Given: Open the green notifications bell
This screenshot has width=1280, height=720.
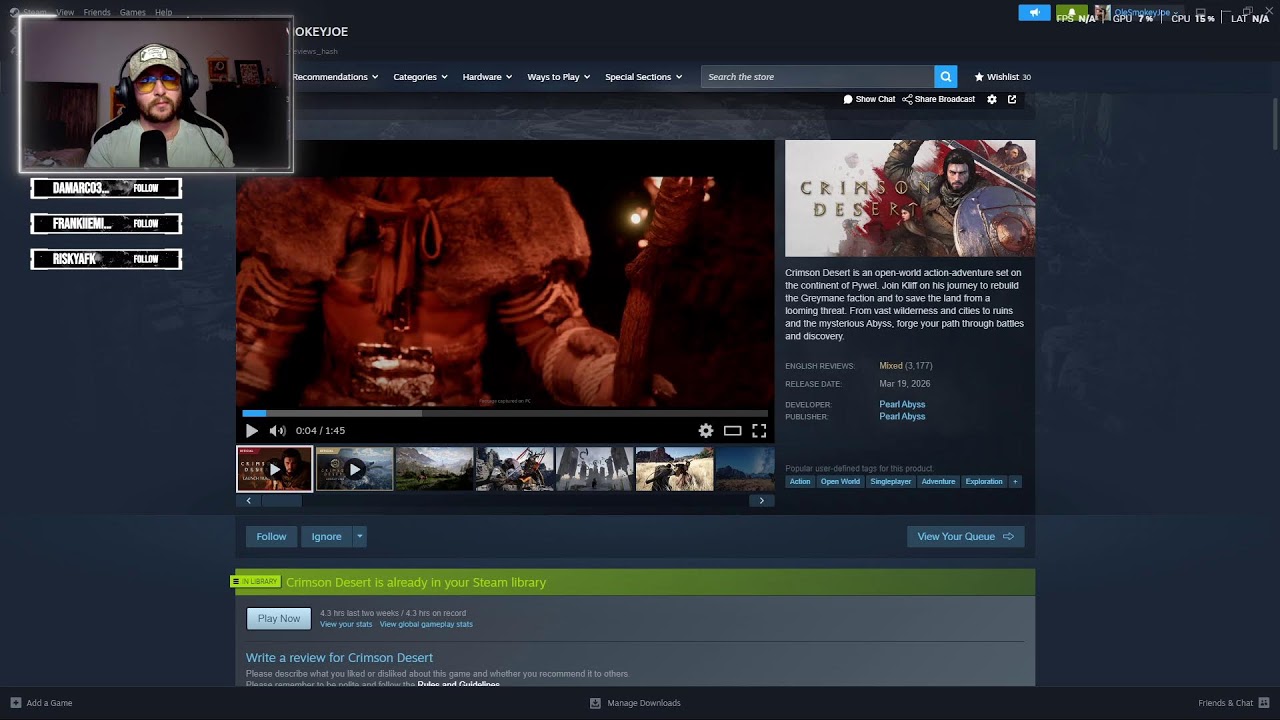Looking at the screenshot, I should point(1072,13).
